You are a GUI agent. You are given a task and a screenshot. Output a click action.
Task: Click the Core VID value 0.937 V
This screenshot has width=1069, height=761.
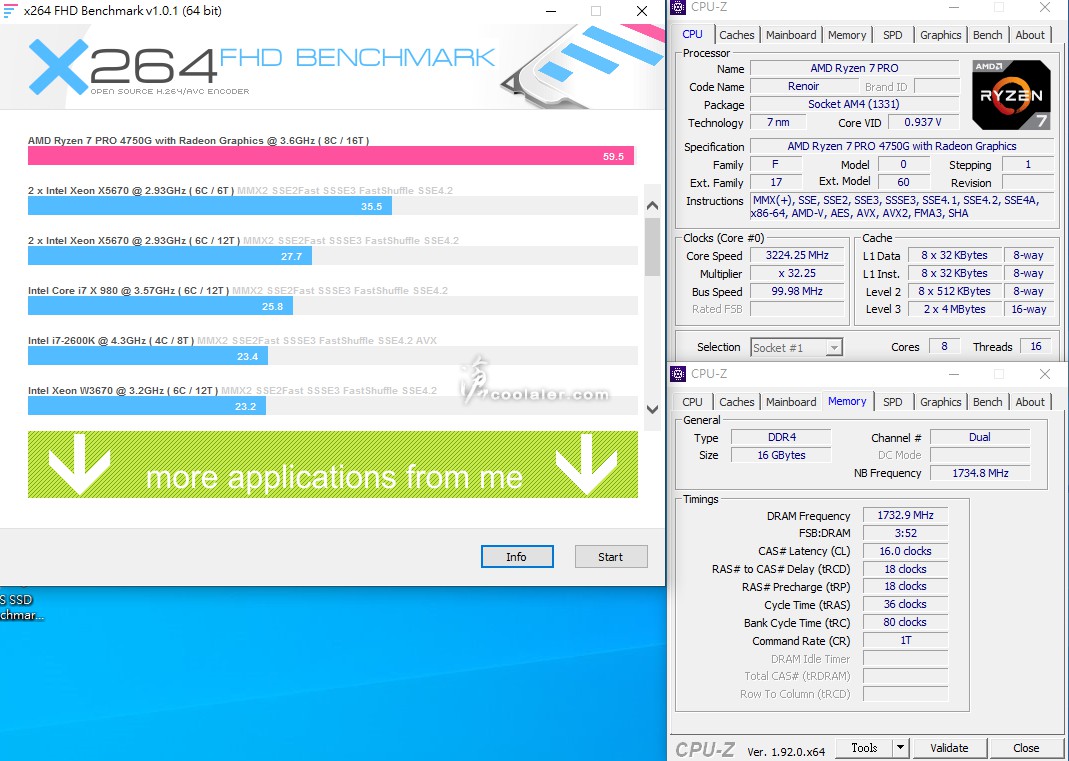pyautogui.click(x=922, y=122)
